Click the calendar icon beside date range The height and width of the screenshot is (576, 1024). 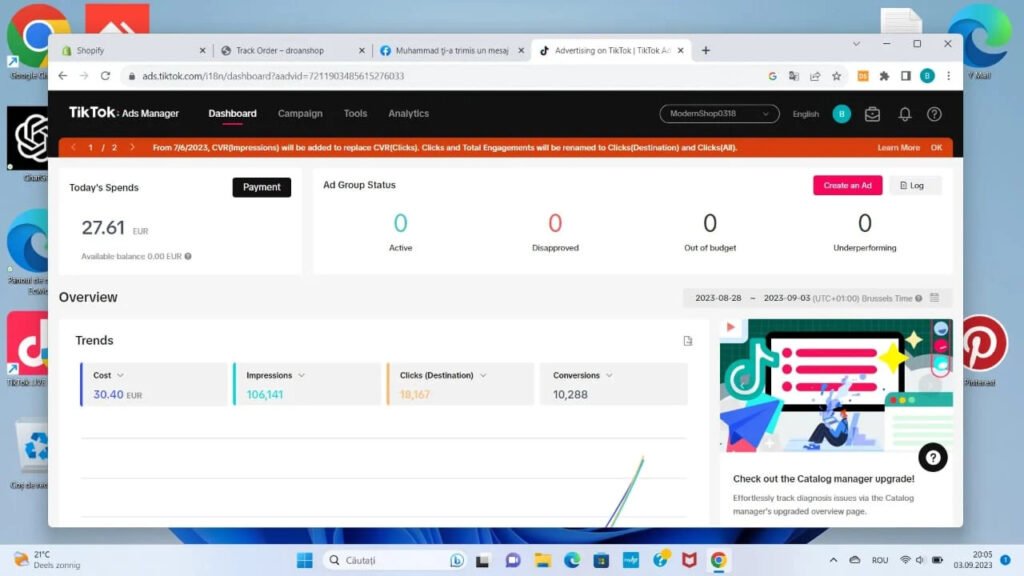[x=934, y=298]
